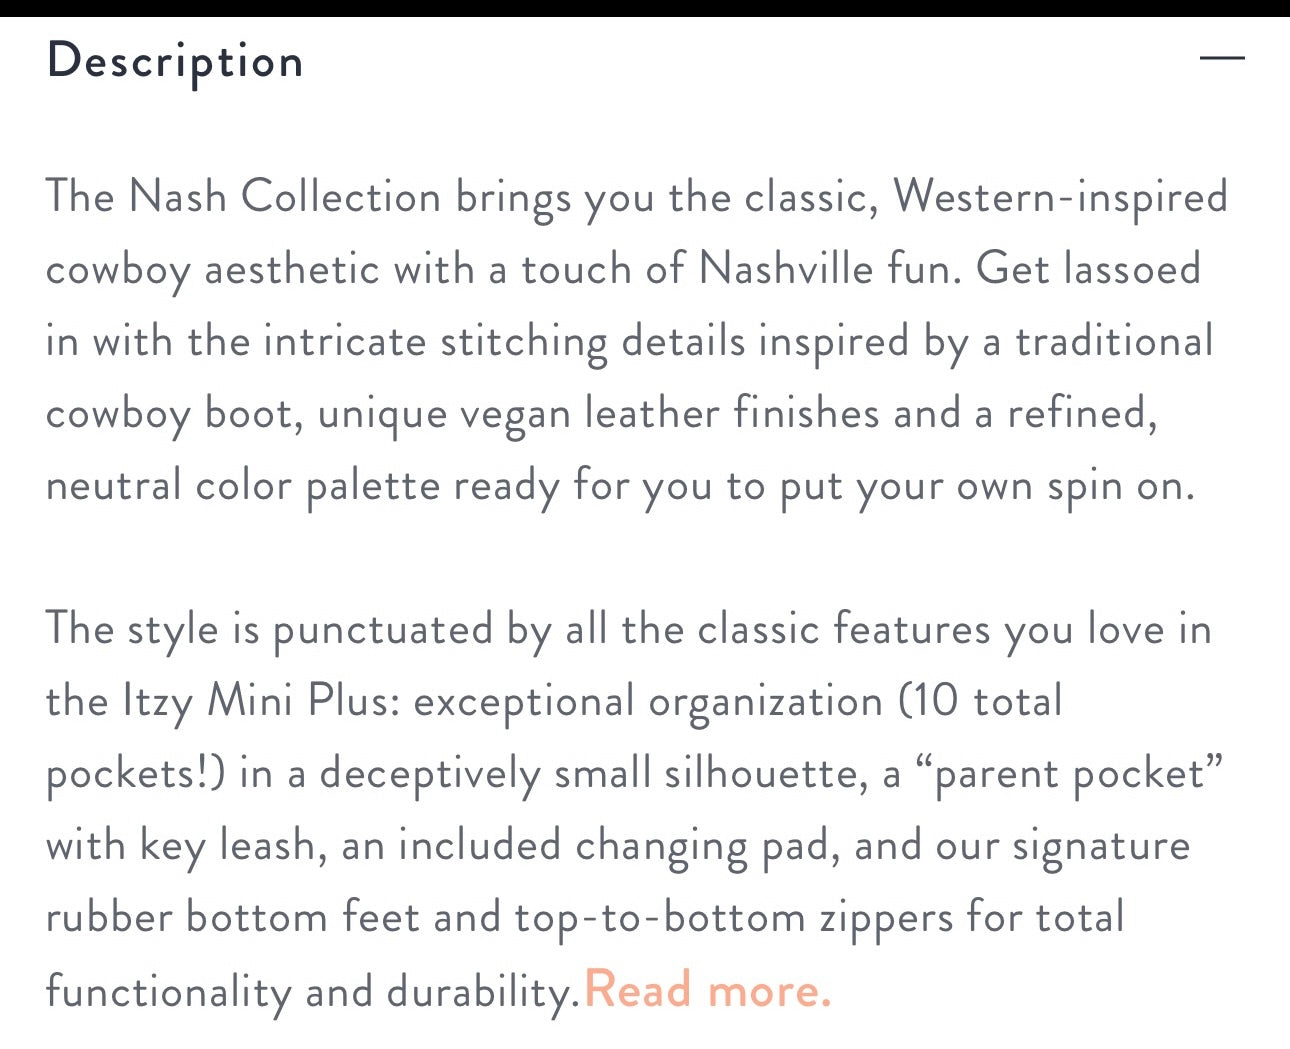Click the quoted phrase 'parent pocket'
Viewport: 1290px width, 1049px height.
(1069, 774)
